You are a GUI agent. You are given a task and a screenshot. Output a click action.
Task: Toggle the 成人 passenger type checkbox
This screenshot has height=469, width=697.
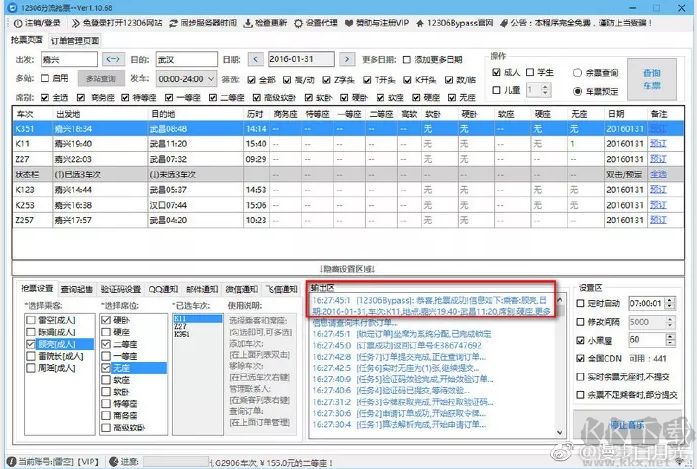(x=497, y=72)
